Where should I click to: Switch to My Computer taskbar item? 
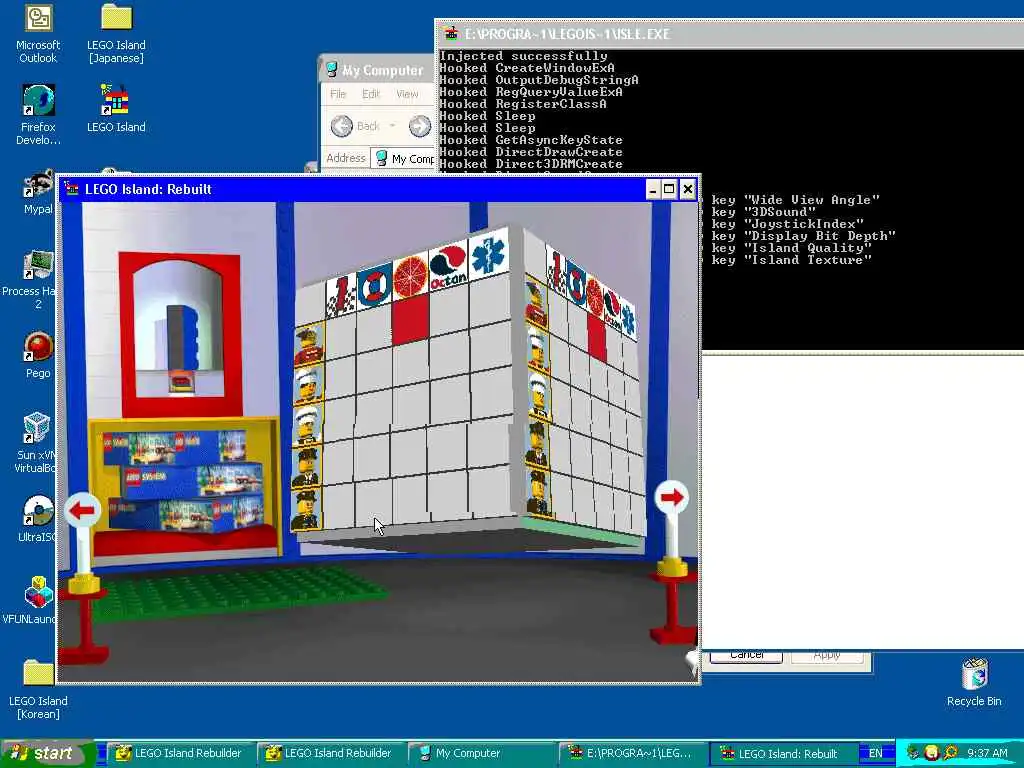[482, 753]
